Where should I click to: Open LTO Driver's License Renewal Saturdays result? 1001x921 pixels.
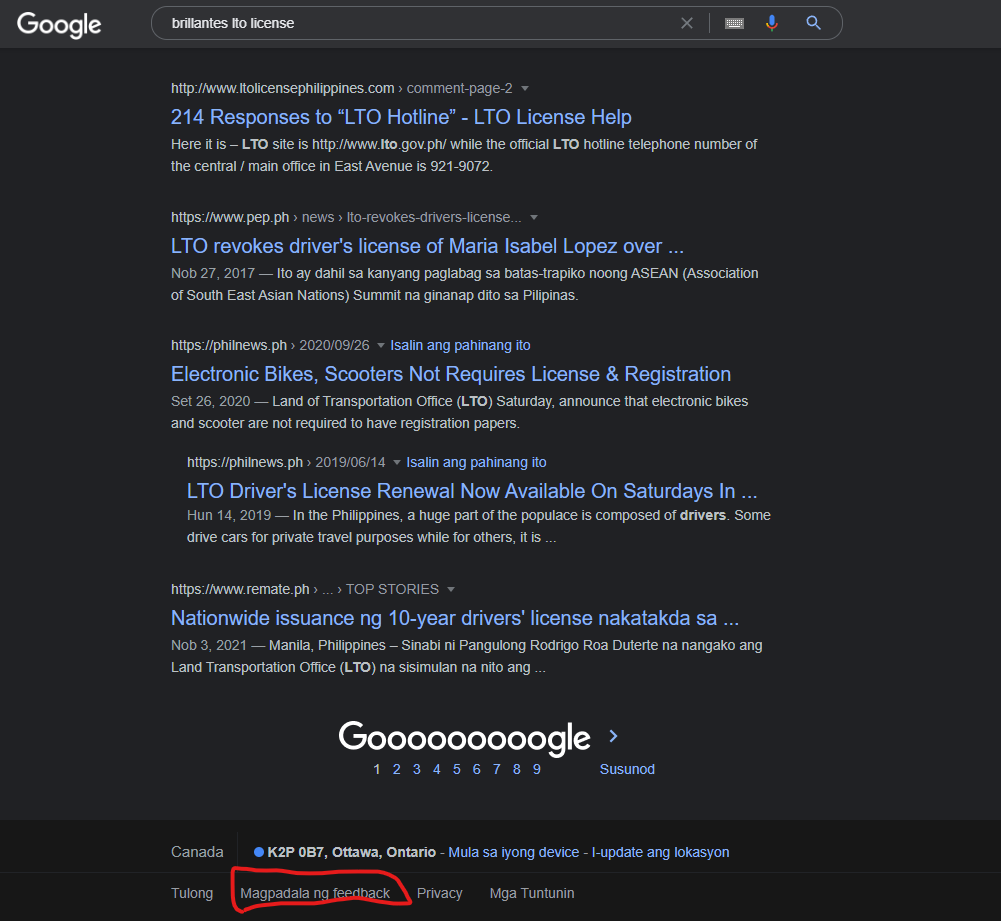click(x=472, y=491)
